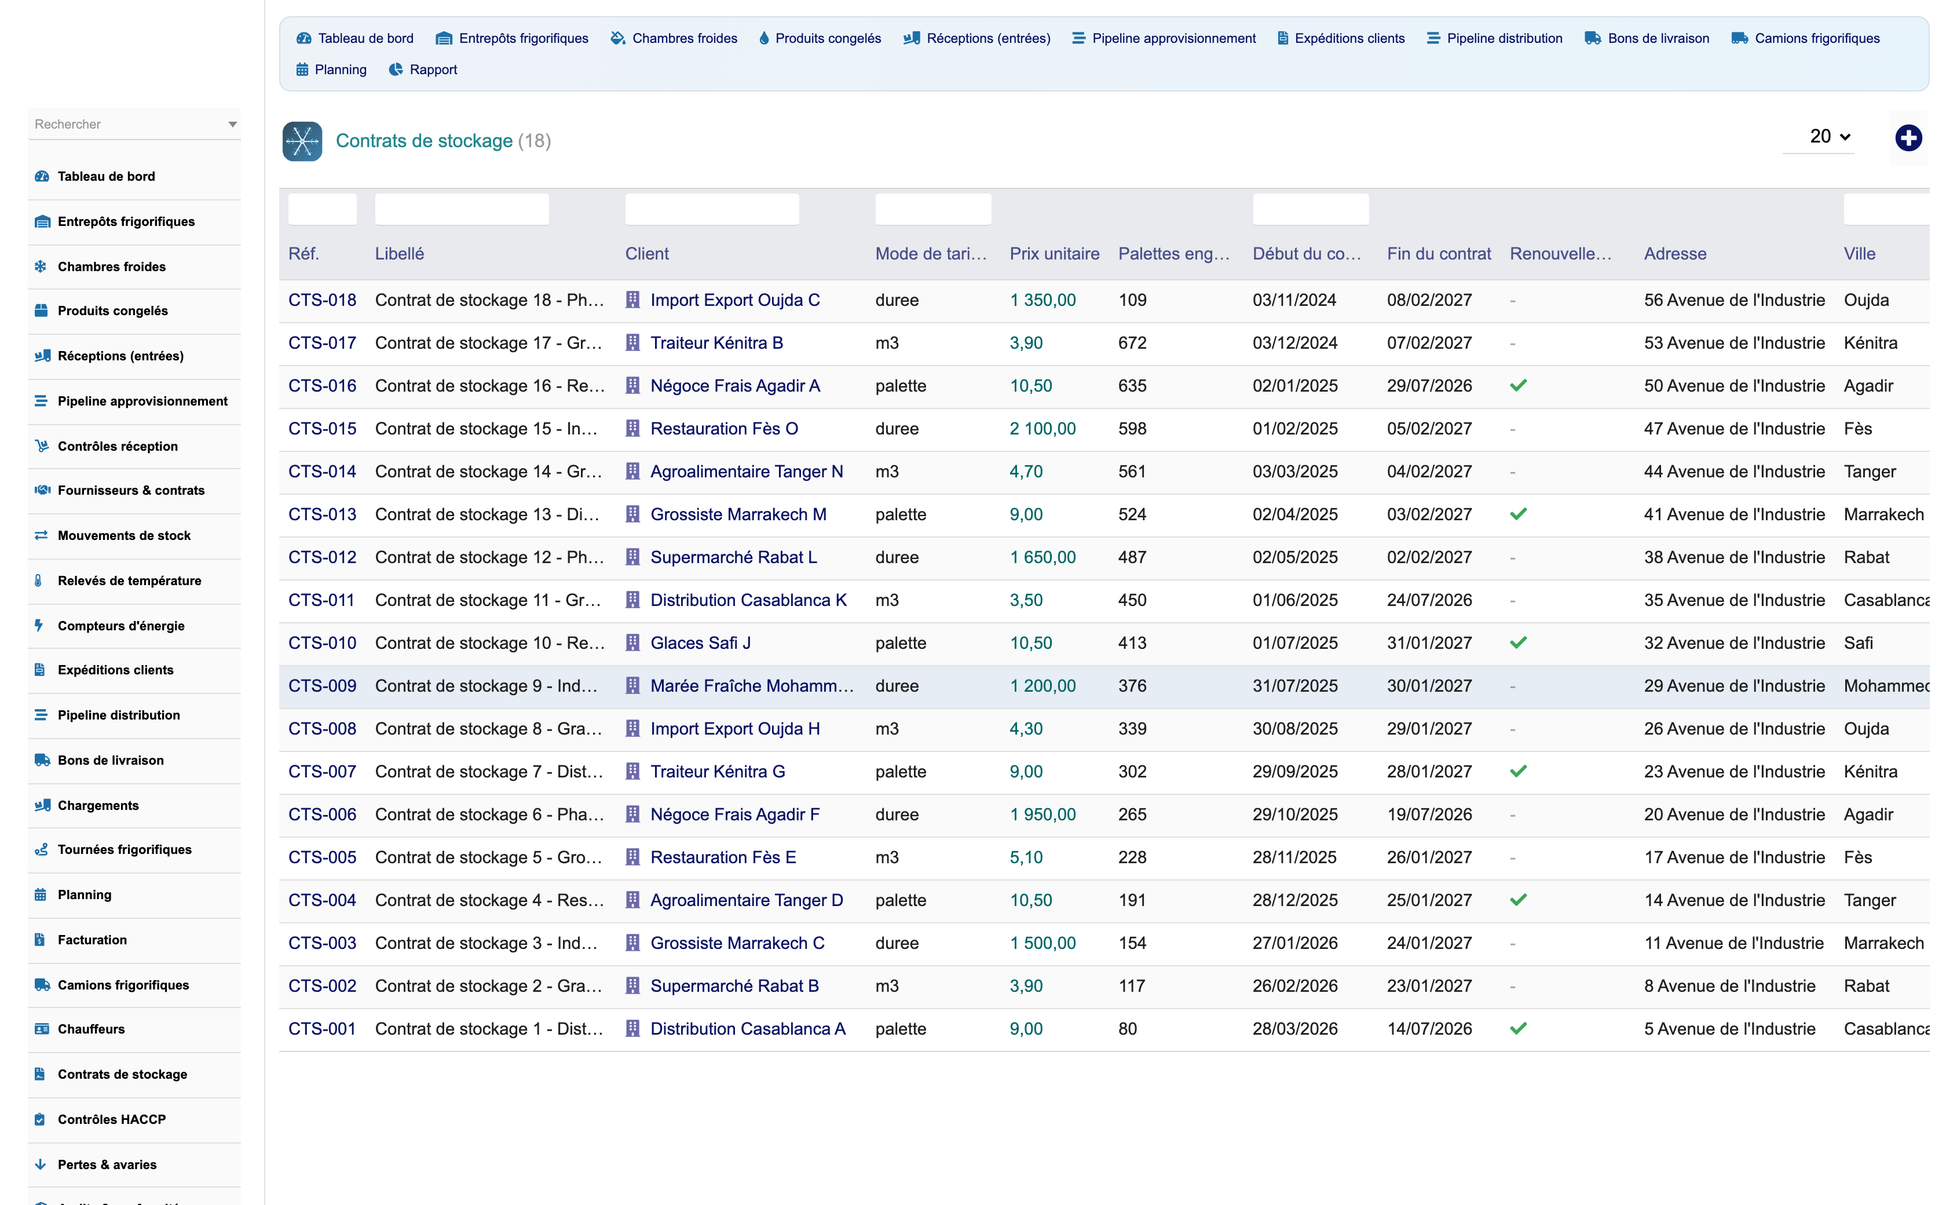Open contract CTS-001 reference link

[322, 1029]
